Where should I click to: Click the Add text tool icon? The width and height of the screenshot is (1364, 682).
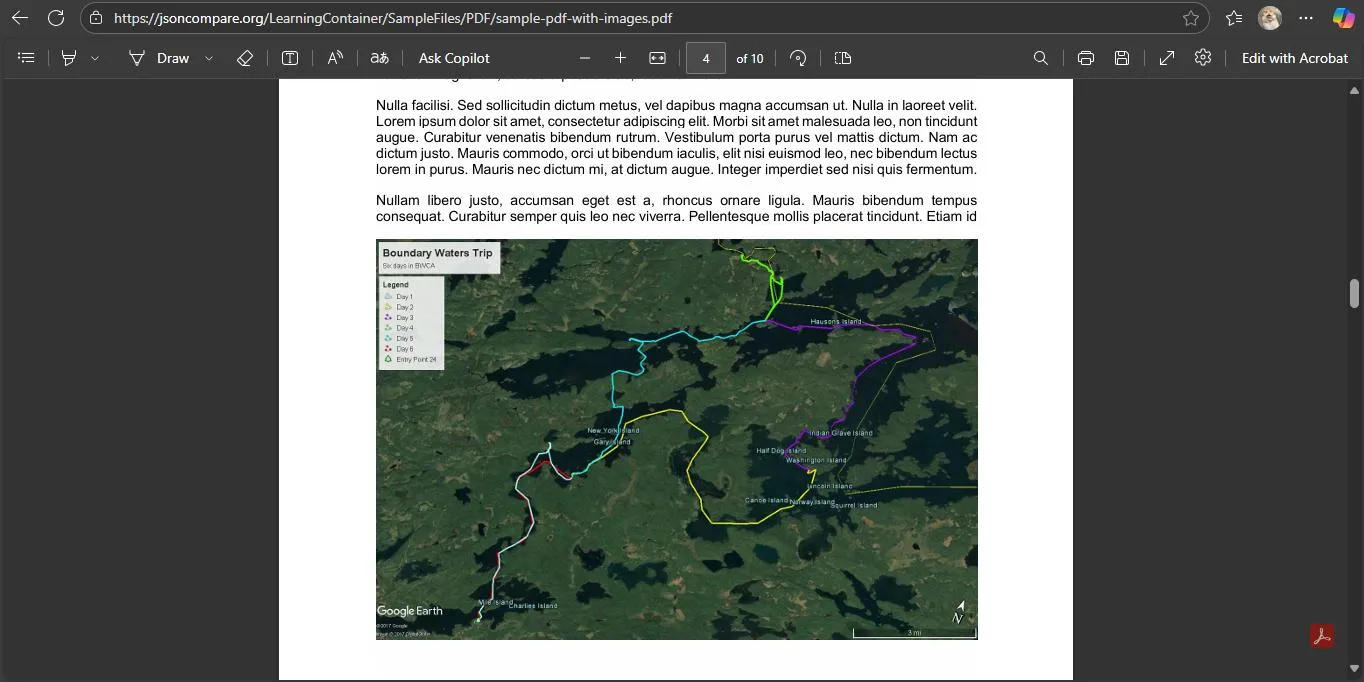click(290, 58)
